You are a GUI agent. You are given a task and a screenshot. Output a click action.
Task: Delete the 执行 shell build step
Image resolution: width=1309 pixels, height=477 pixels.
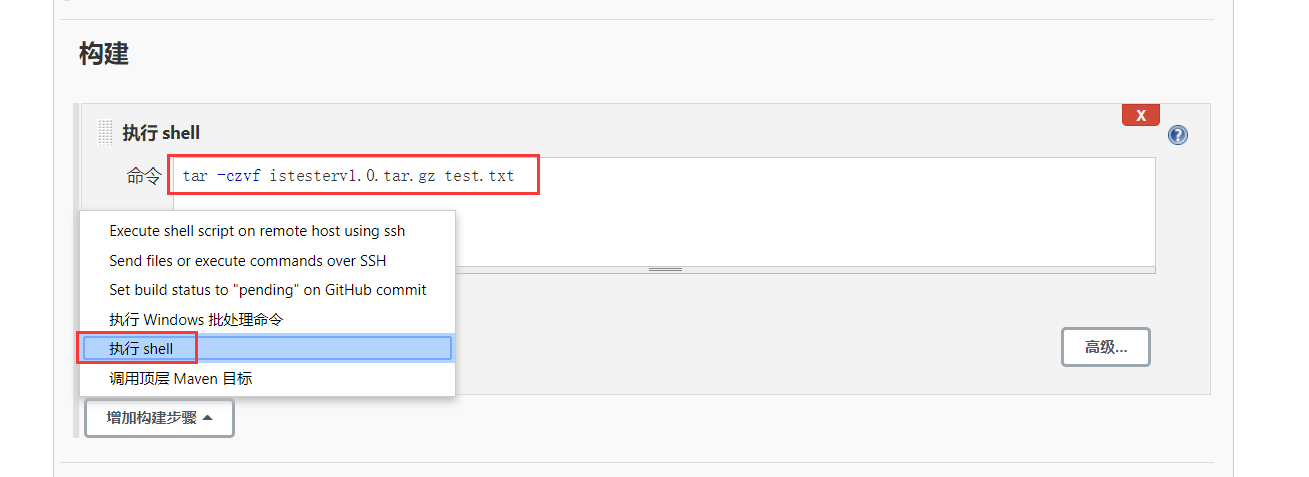1140,115
